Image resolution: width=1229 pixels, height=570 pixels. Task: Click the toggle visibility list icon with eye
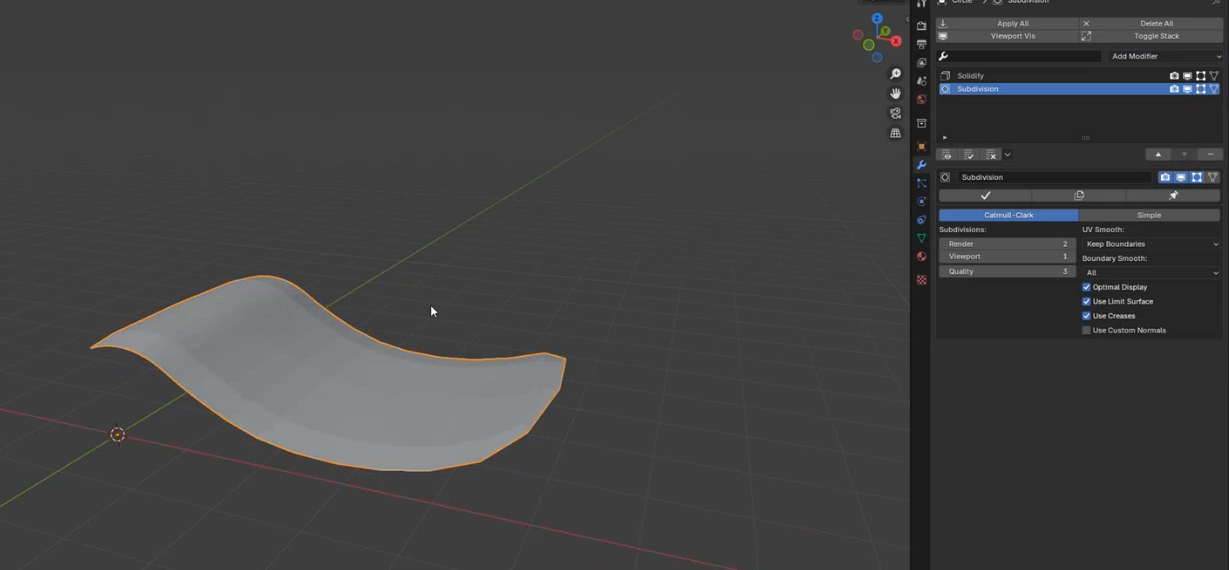pos(947,155)
